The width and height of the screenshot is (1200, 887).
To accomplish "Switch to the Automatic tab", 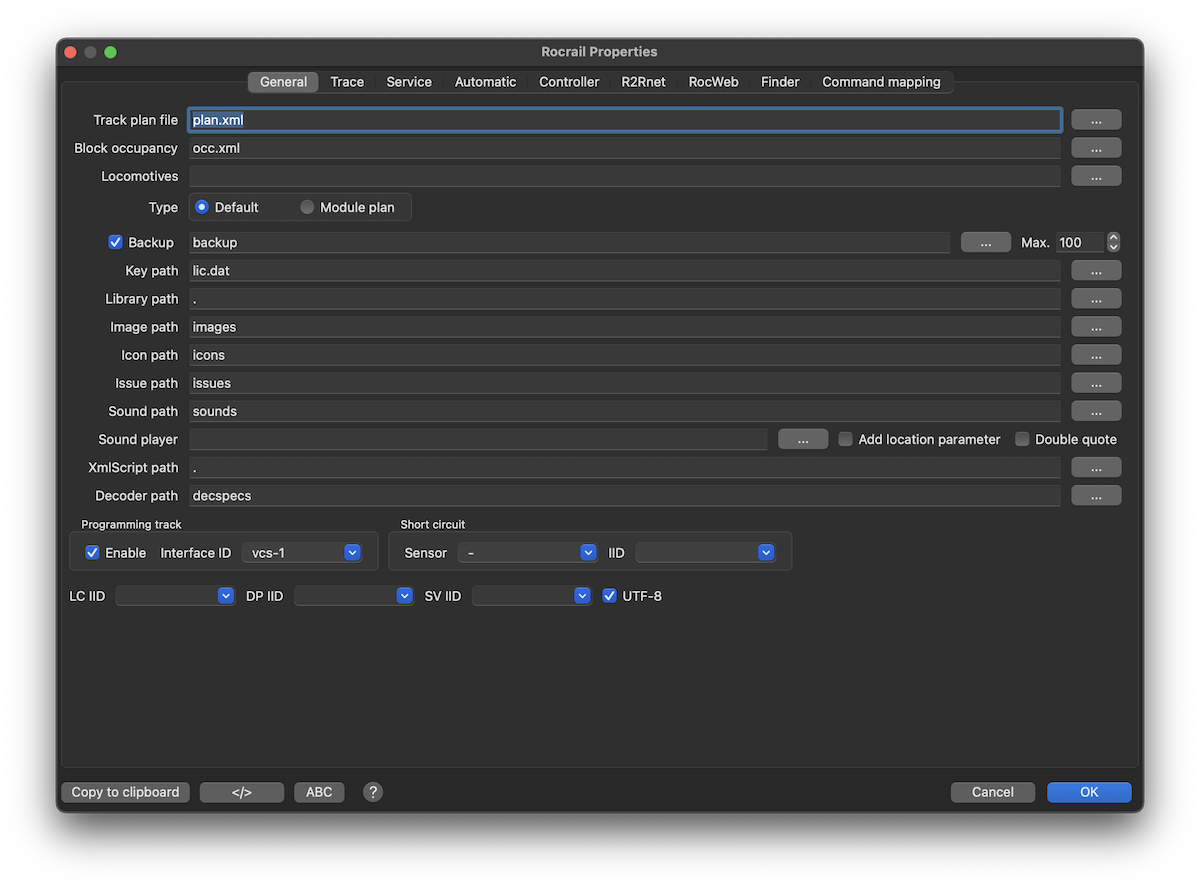I will pyautogui.click(x=485, y=82).
